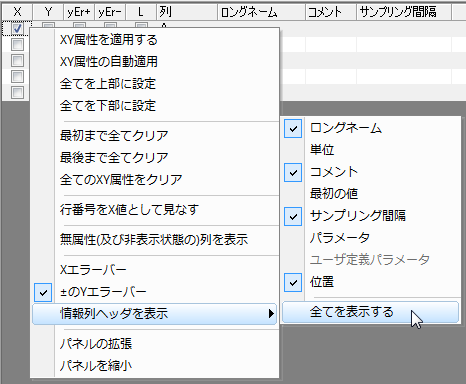Toggle the checked X checkbox in the first row
Image resolution: width=466 pixels, height=384 pixels.
[x=17, y=28]
